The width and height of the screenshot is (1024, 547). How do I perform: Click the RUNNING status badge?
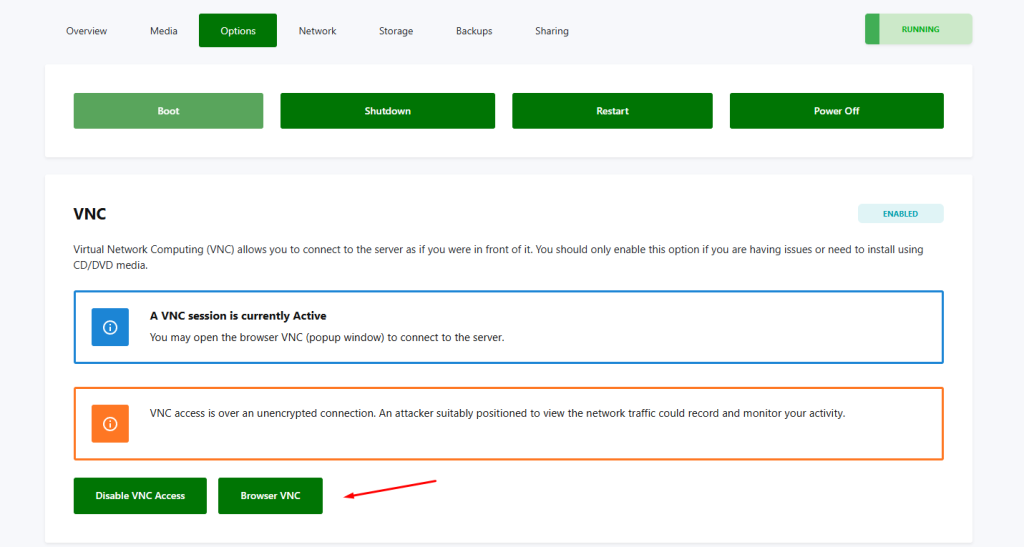[x=918, y=29]
